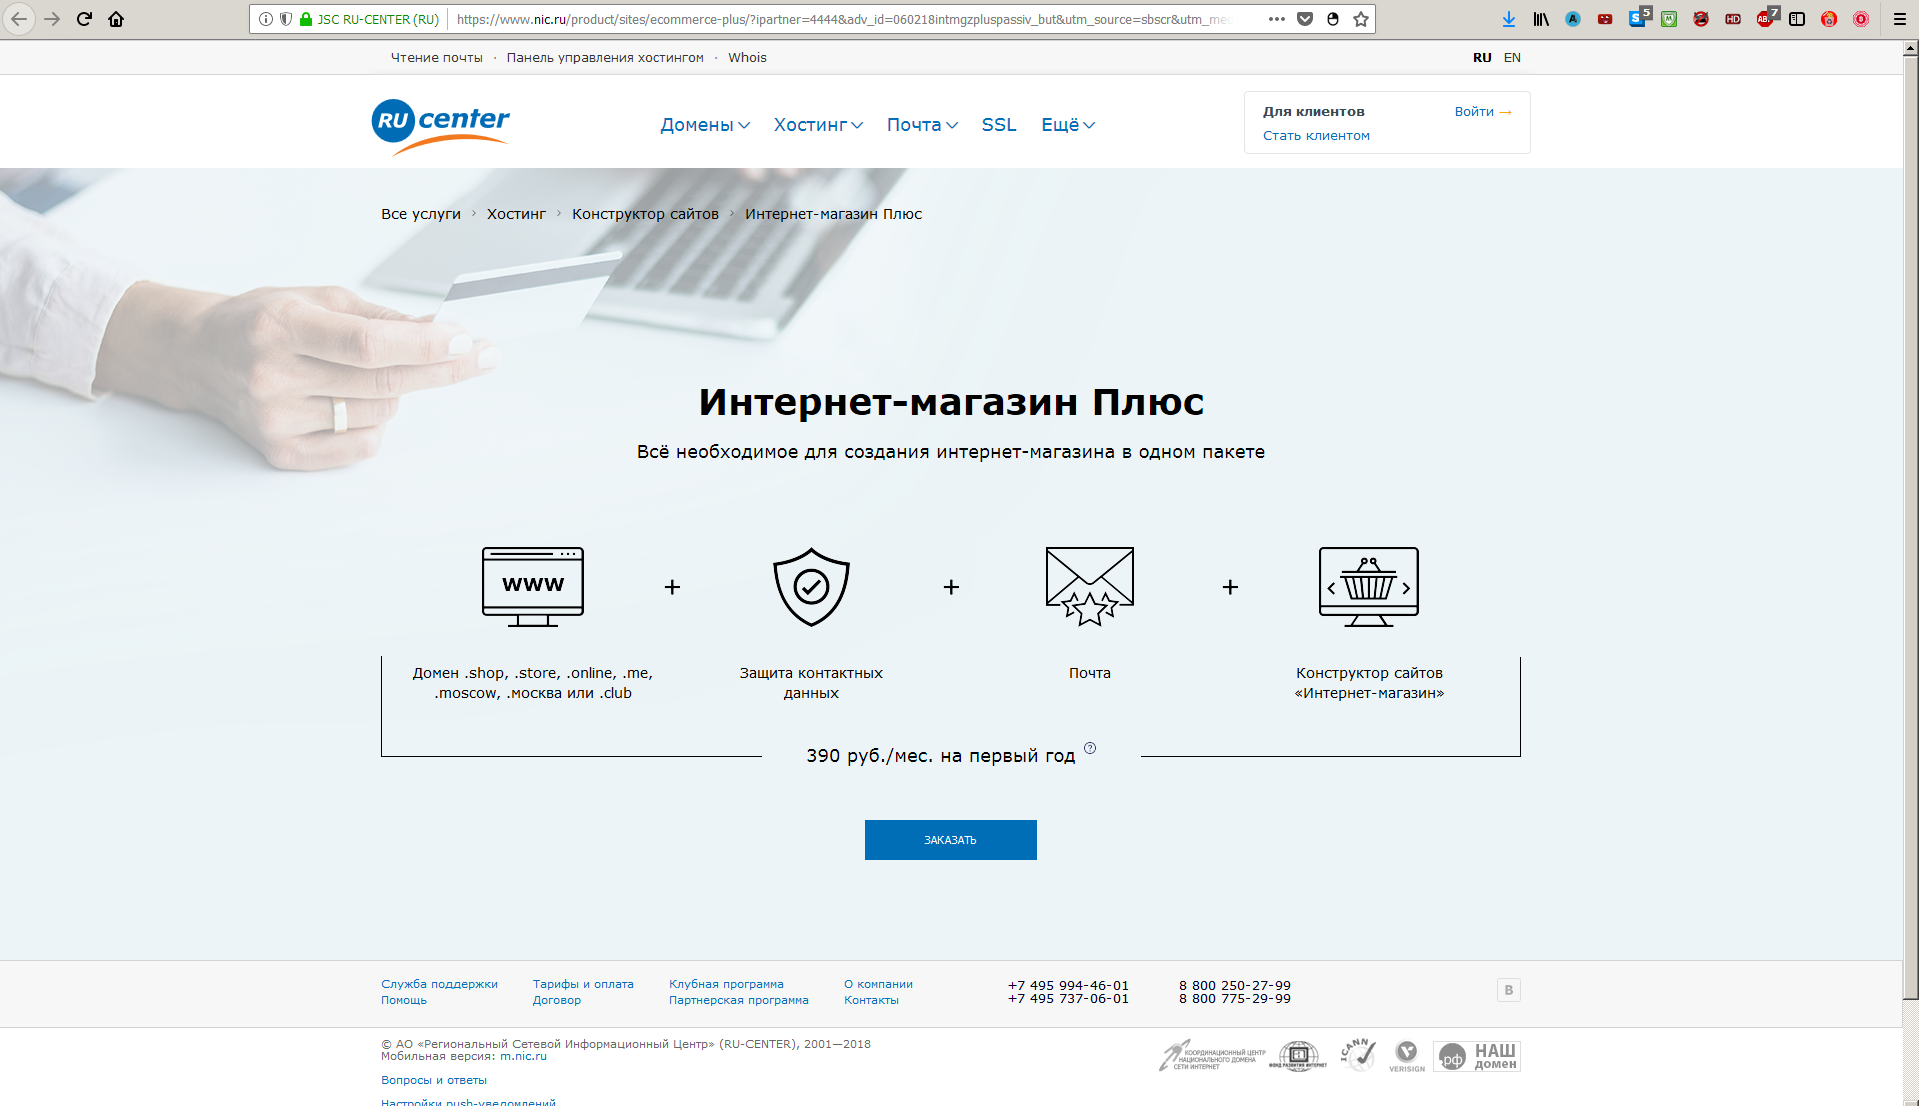Click the Наш домен .рф badge
The image size is (1919, 1106).
click(x=1477, y=1056)
